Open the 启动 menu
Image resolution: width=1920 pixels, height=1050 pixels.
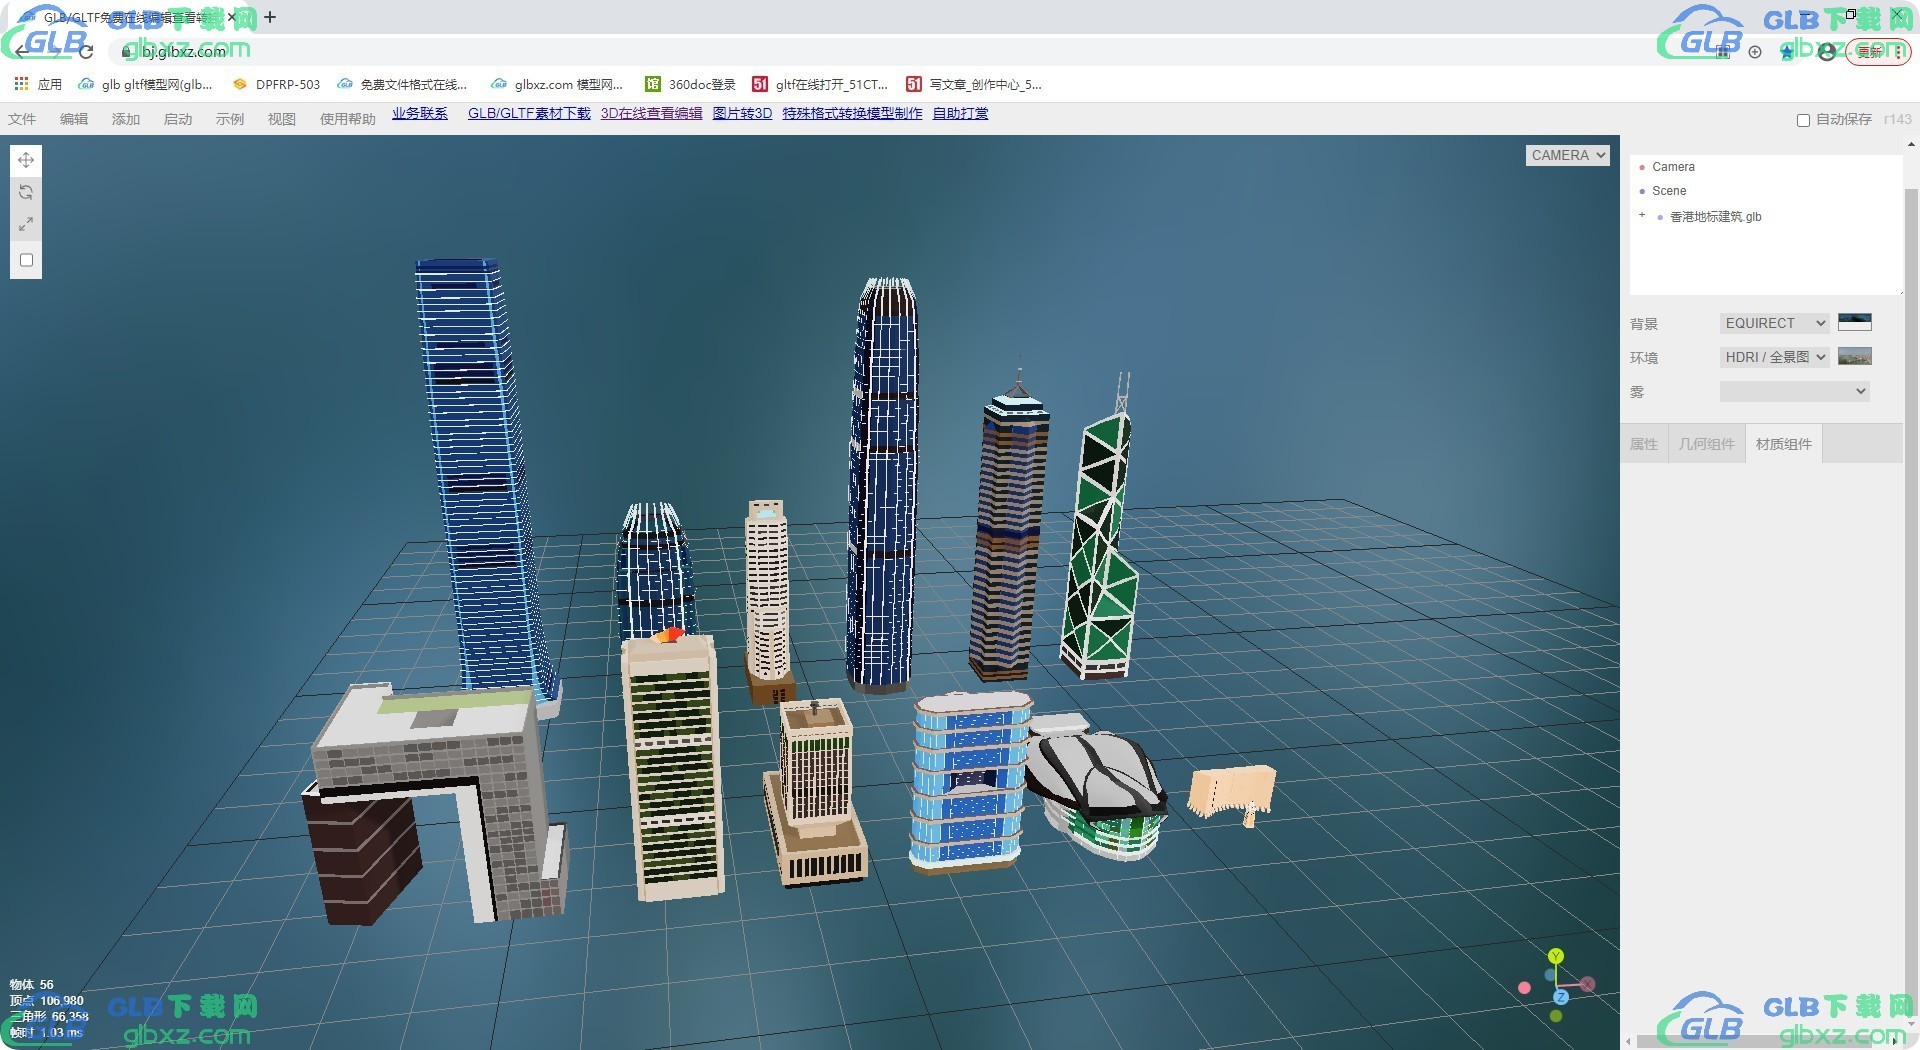[178, 119]
